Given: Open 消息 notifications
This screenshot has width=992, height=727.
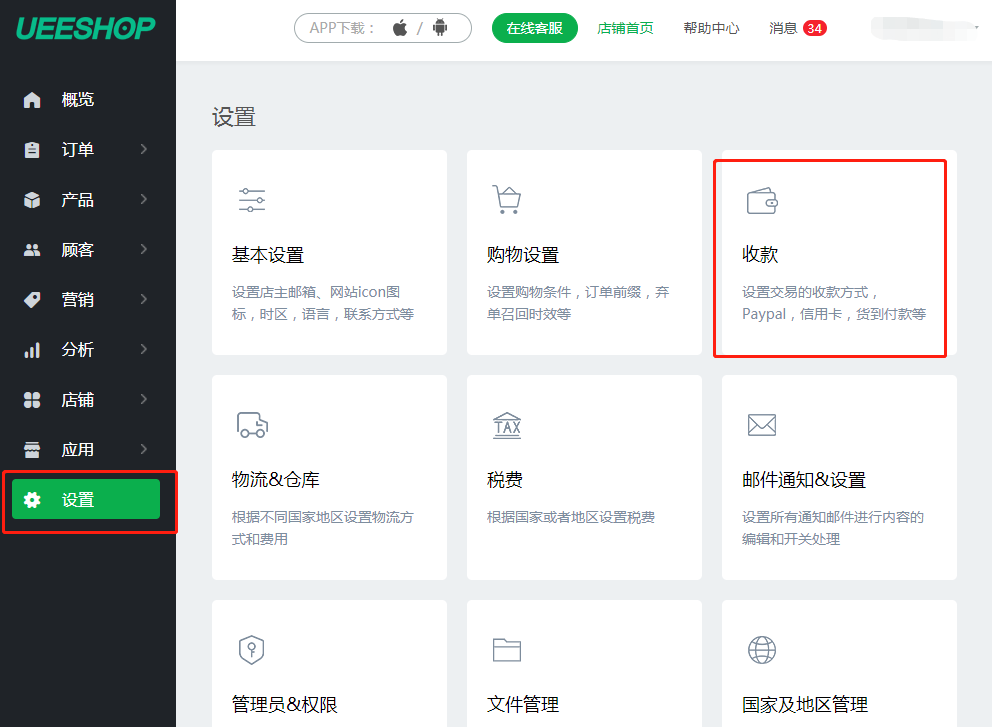Looking at the screenshot, I should 783,28.
